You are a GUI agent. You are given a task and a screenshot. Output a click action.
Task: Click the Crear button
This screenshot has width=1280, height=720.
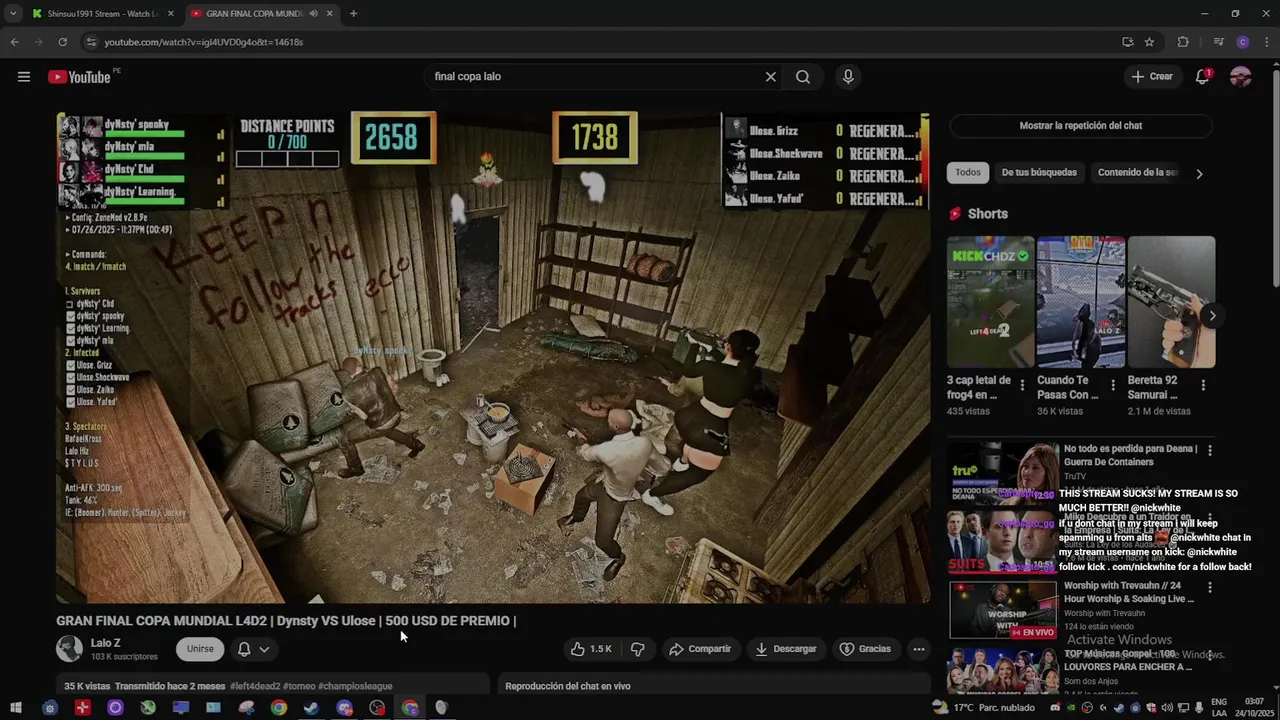click(1151, 77)
